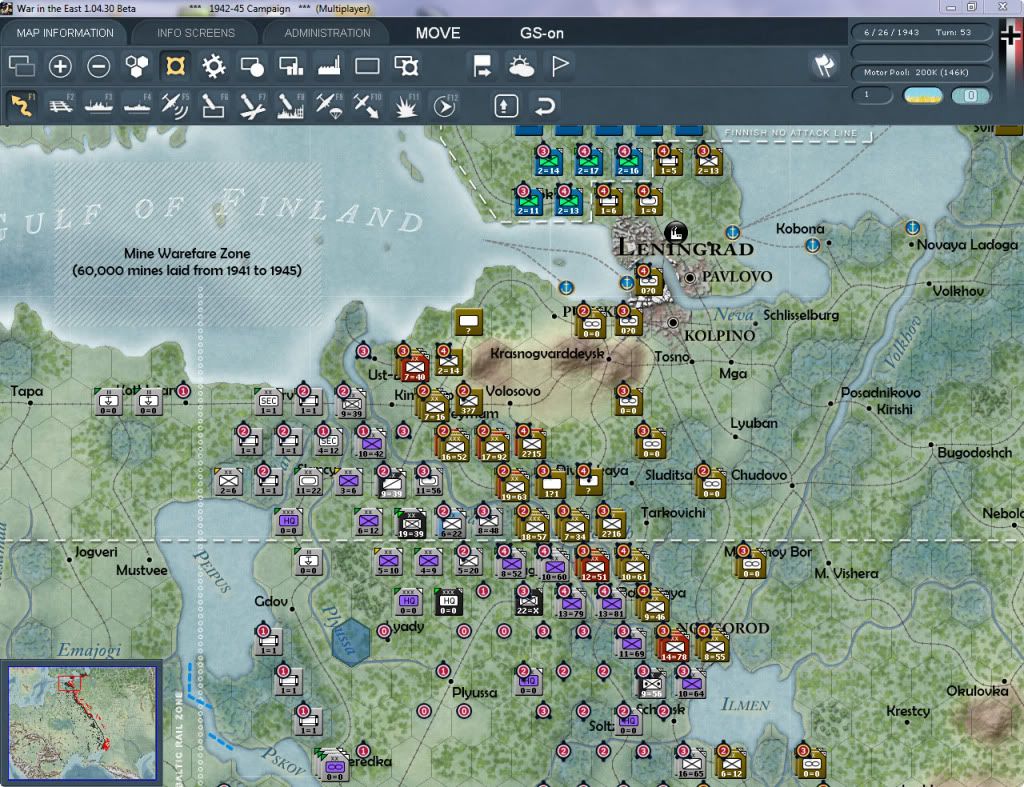Screen dimensions: 1024x787
Task: Click the sun and cloud weather icon
Action: [x=521, y=66]
